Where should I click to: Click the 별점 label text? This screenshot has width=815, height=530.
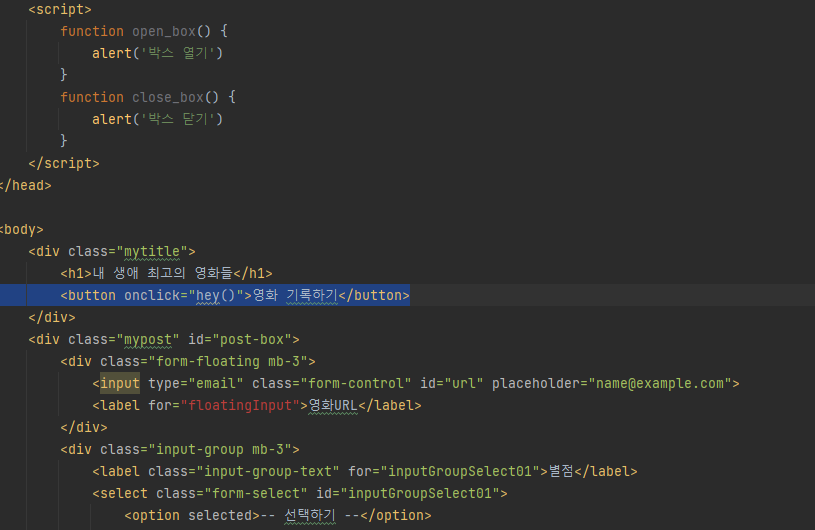pos(561,471)
